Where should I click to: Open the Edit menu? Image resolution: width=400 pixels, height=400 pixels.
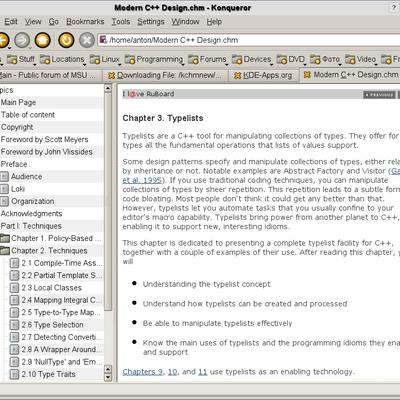point(11,22)
